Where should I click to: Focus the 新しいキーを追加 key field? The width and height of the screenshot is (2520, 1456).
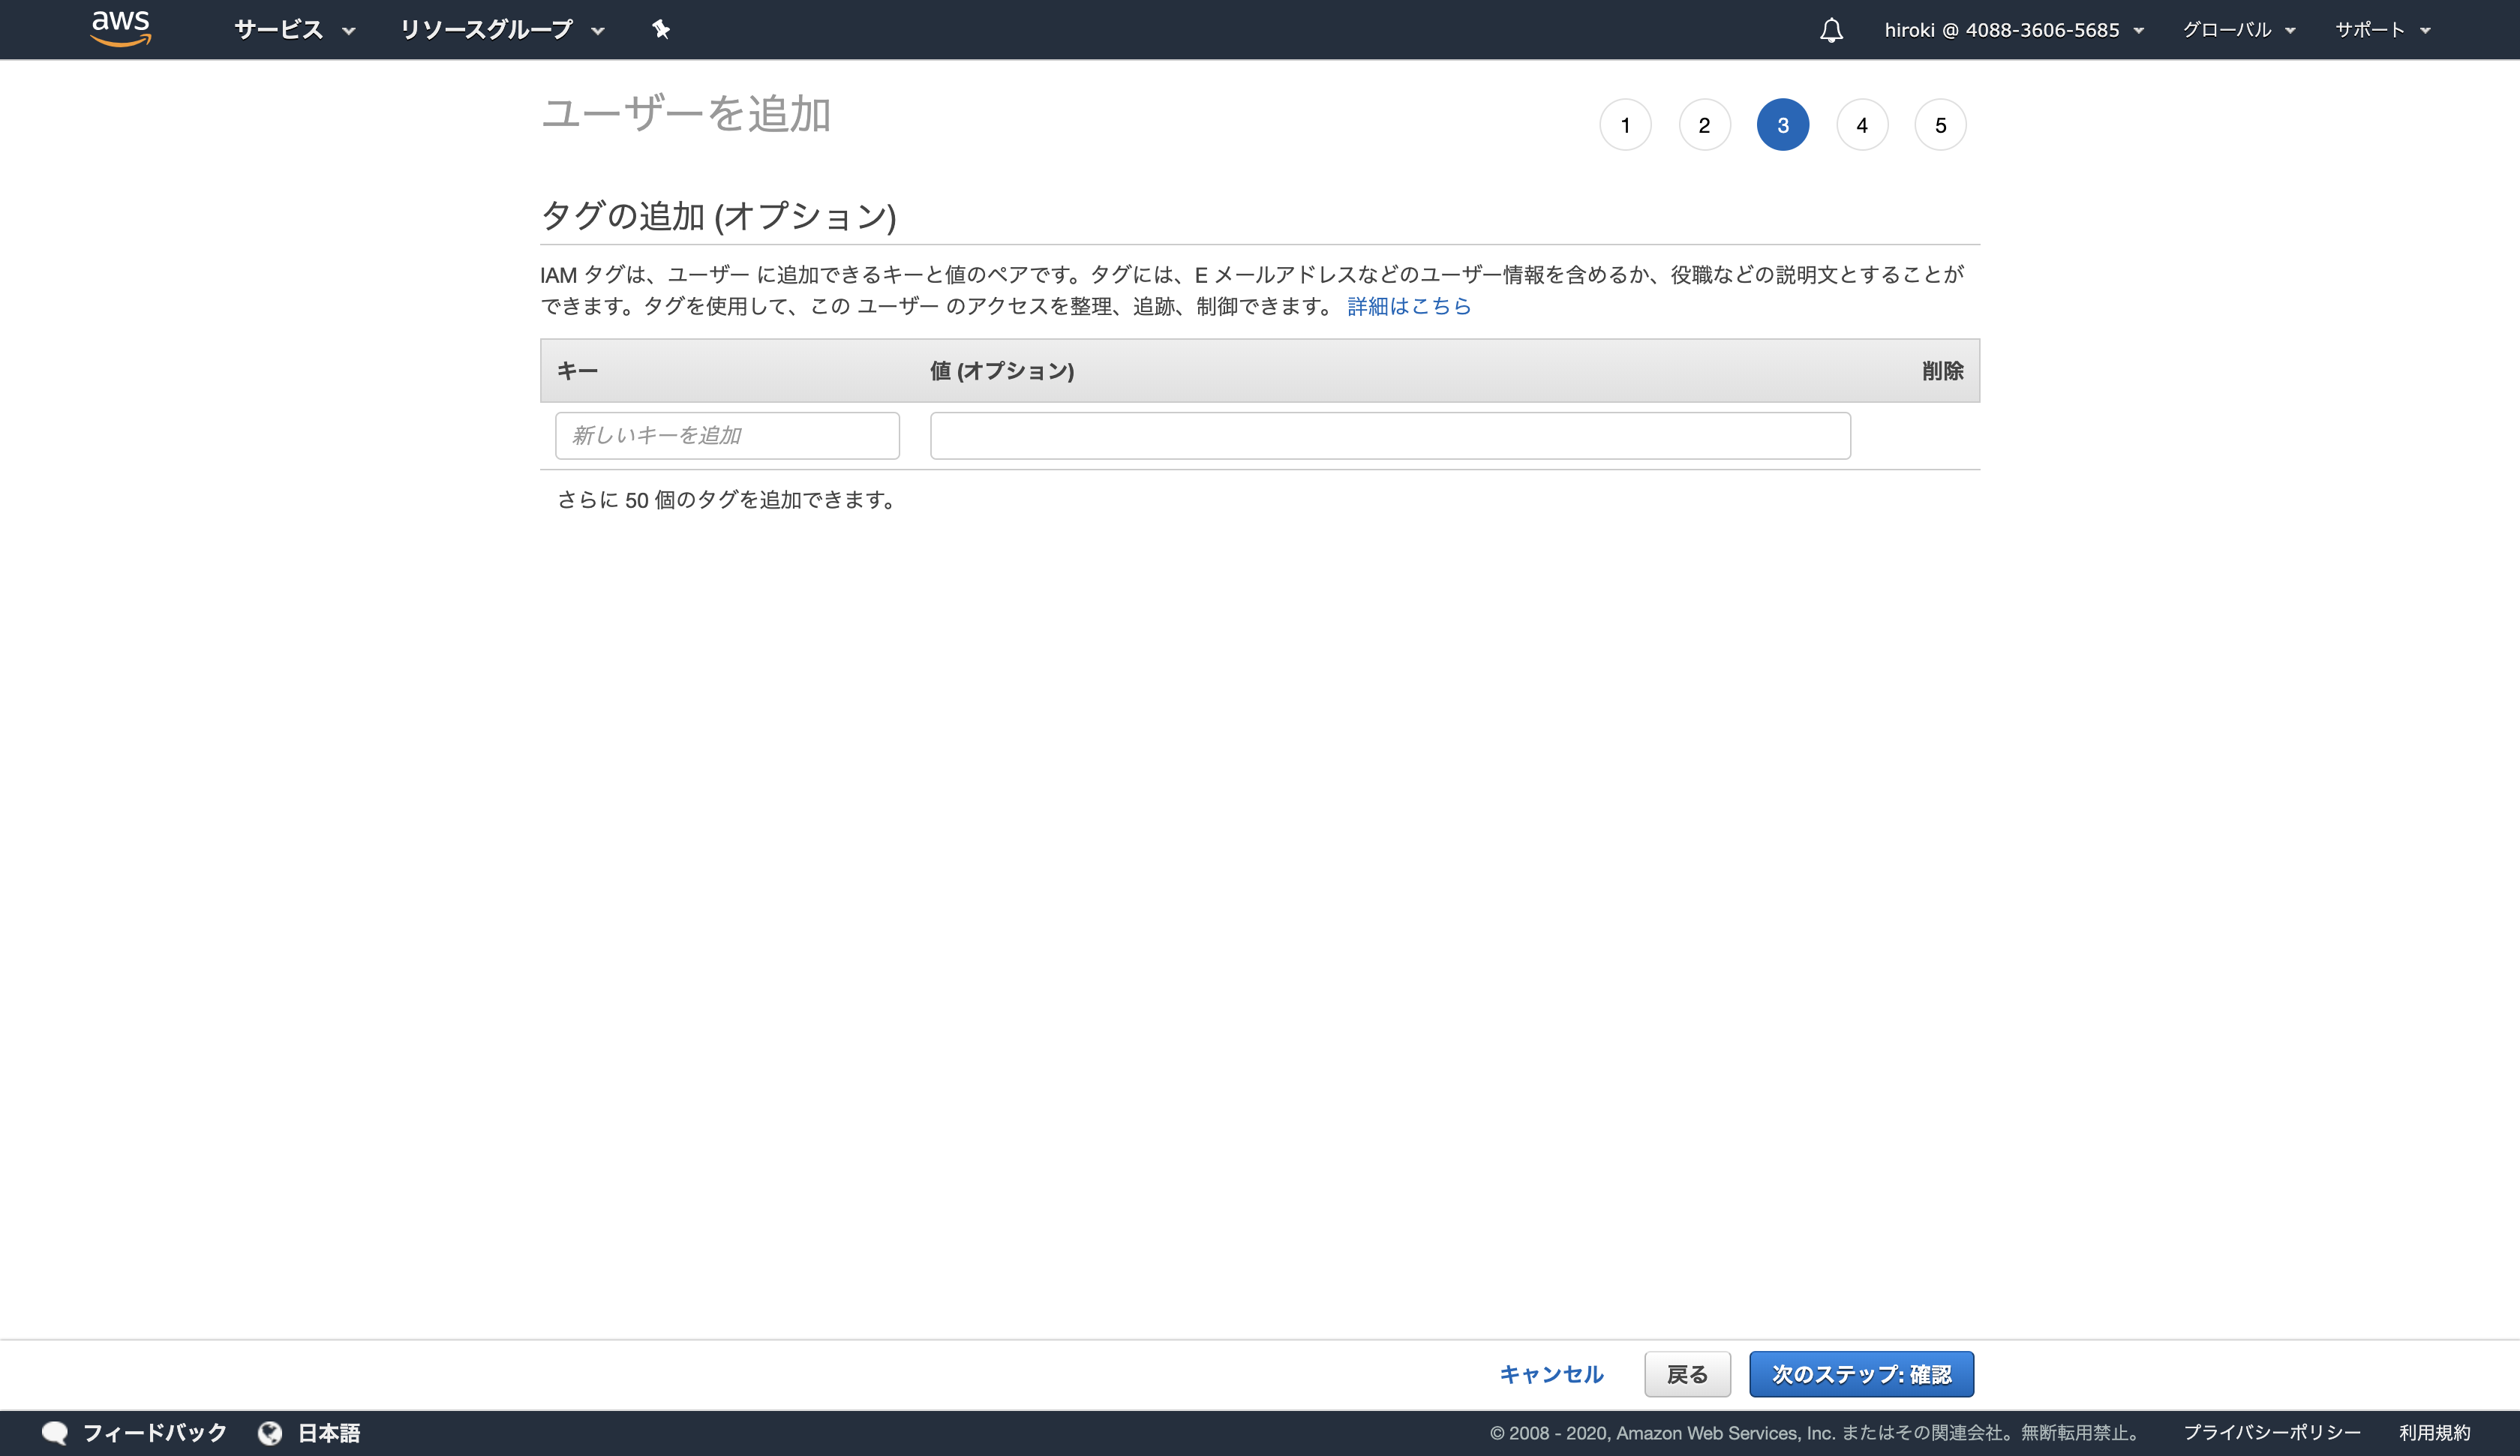[727, 436]
